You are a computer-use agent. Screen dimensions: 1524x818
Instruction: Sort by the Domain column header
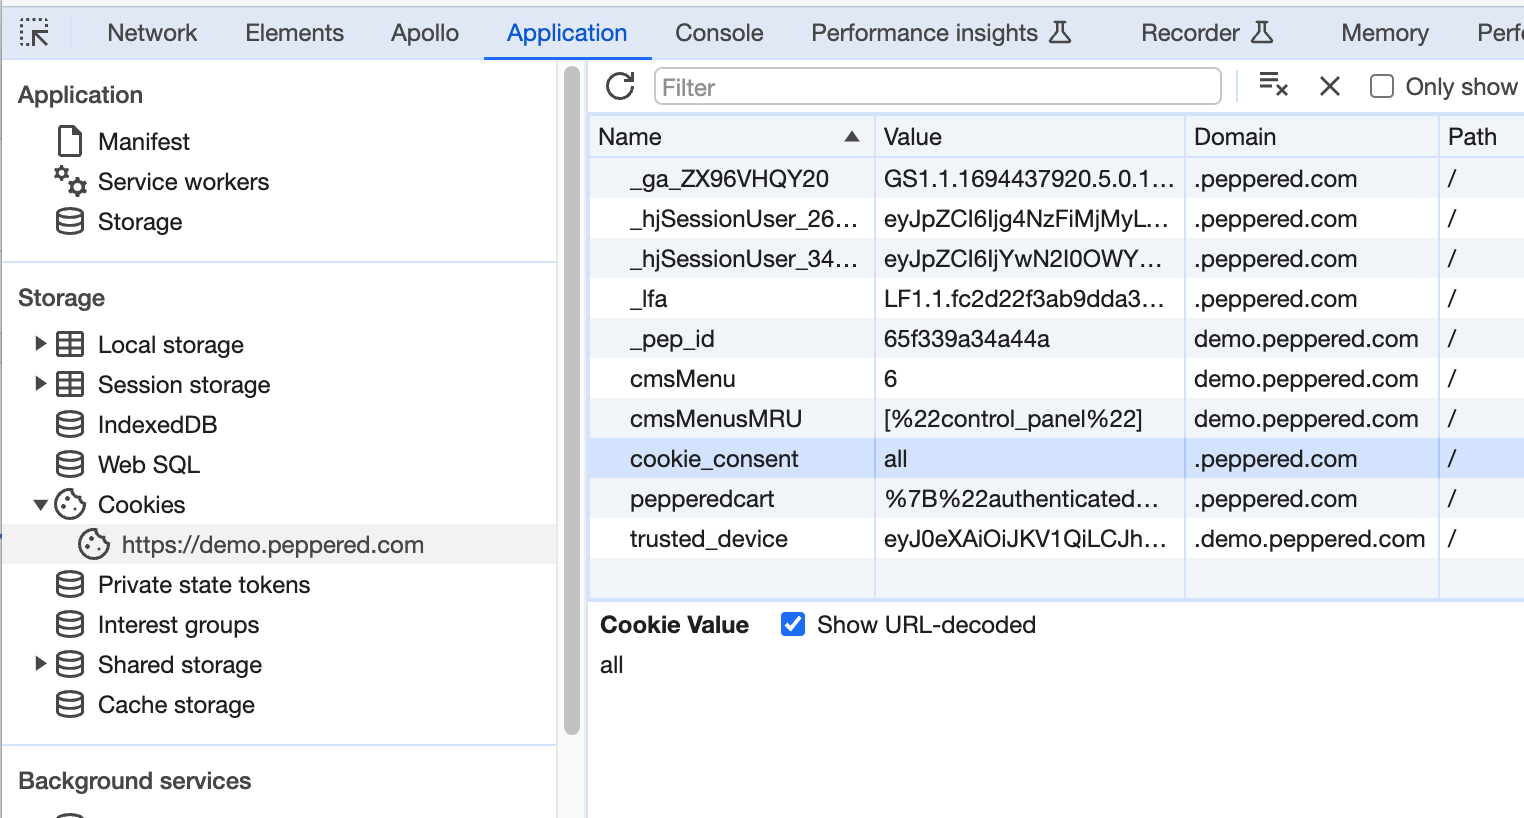1312,137
